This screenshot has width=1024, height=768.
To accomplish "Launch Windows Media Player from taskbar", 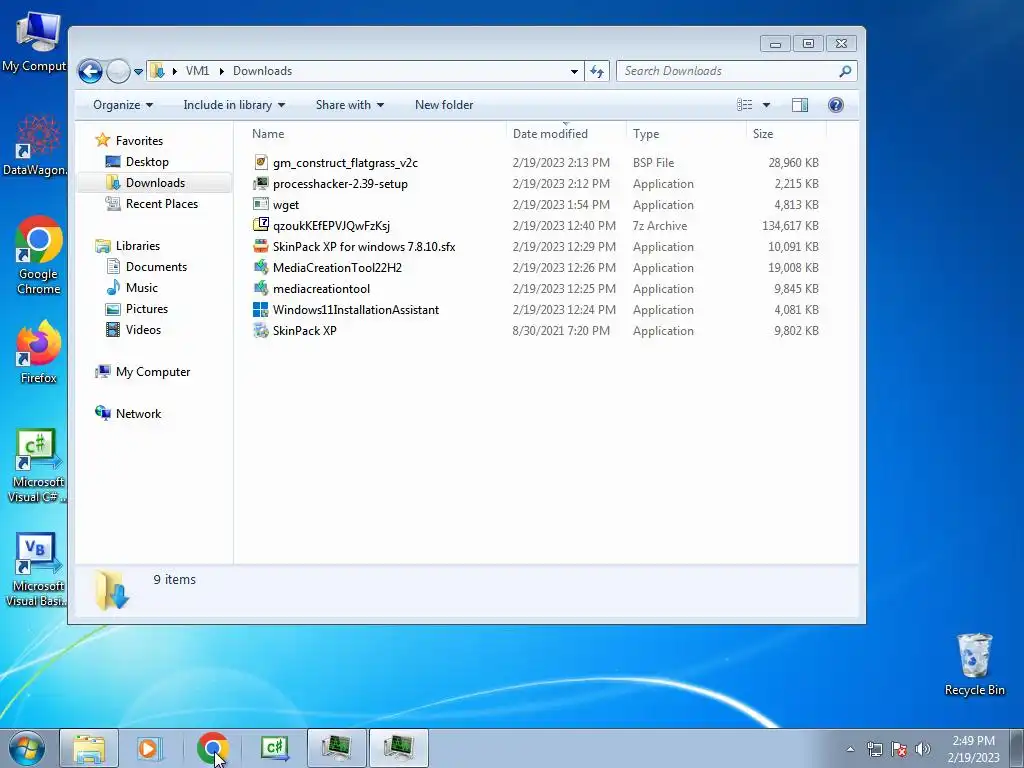I will click(150, 748).
